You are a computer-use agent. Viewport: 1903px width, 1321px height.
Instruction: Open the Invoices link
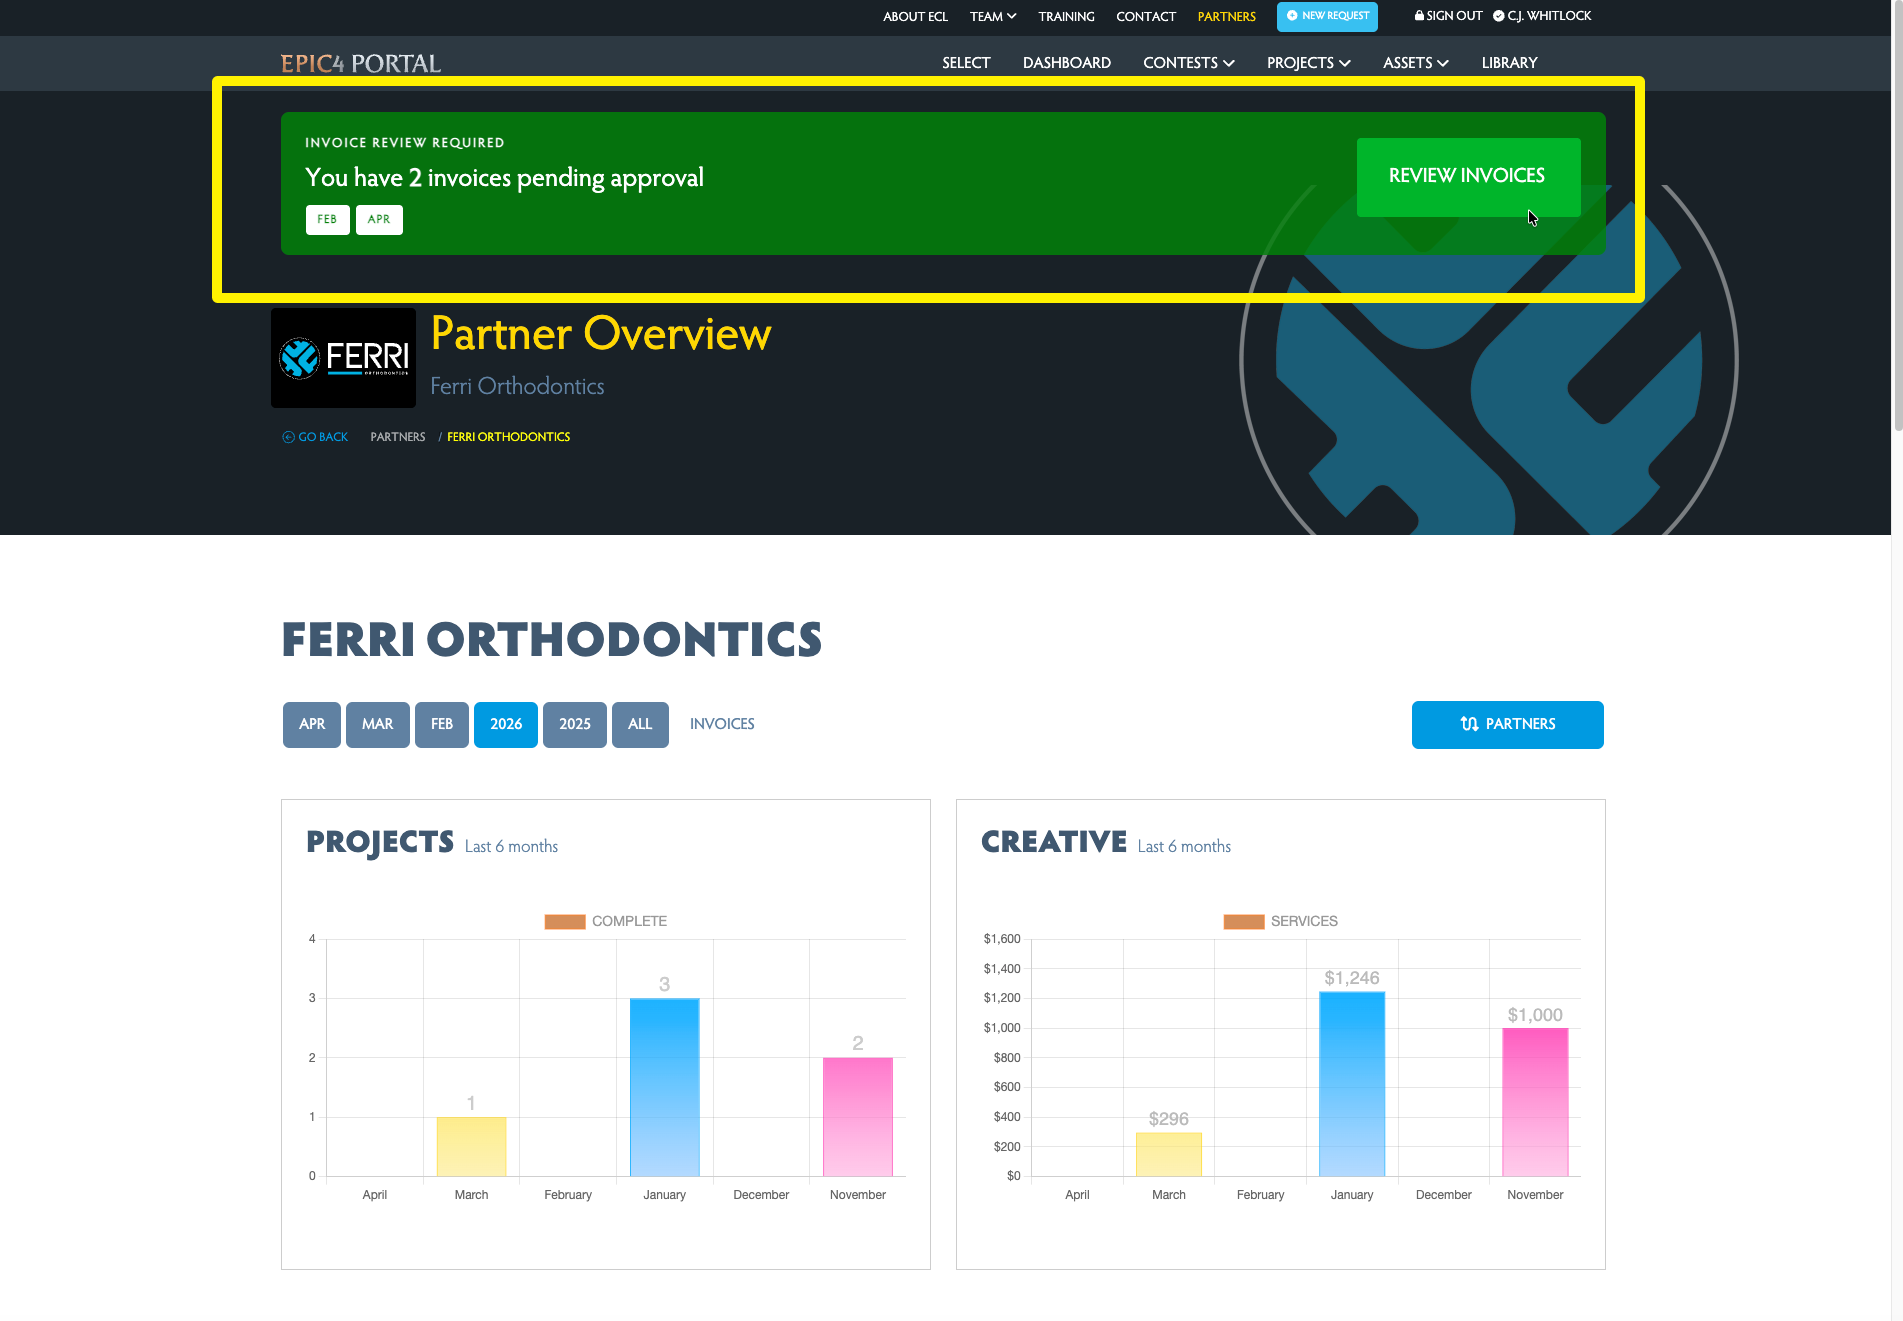coord(722,724)
